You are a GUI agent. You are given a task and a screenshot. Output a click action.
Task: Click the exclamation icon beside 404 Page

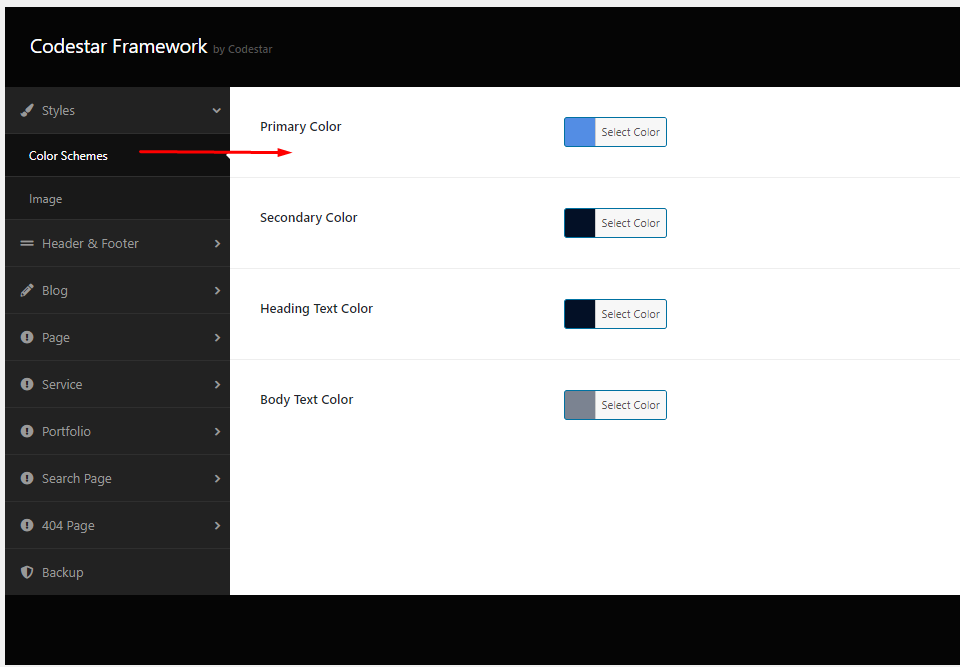point(27,526)
